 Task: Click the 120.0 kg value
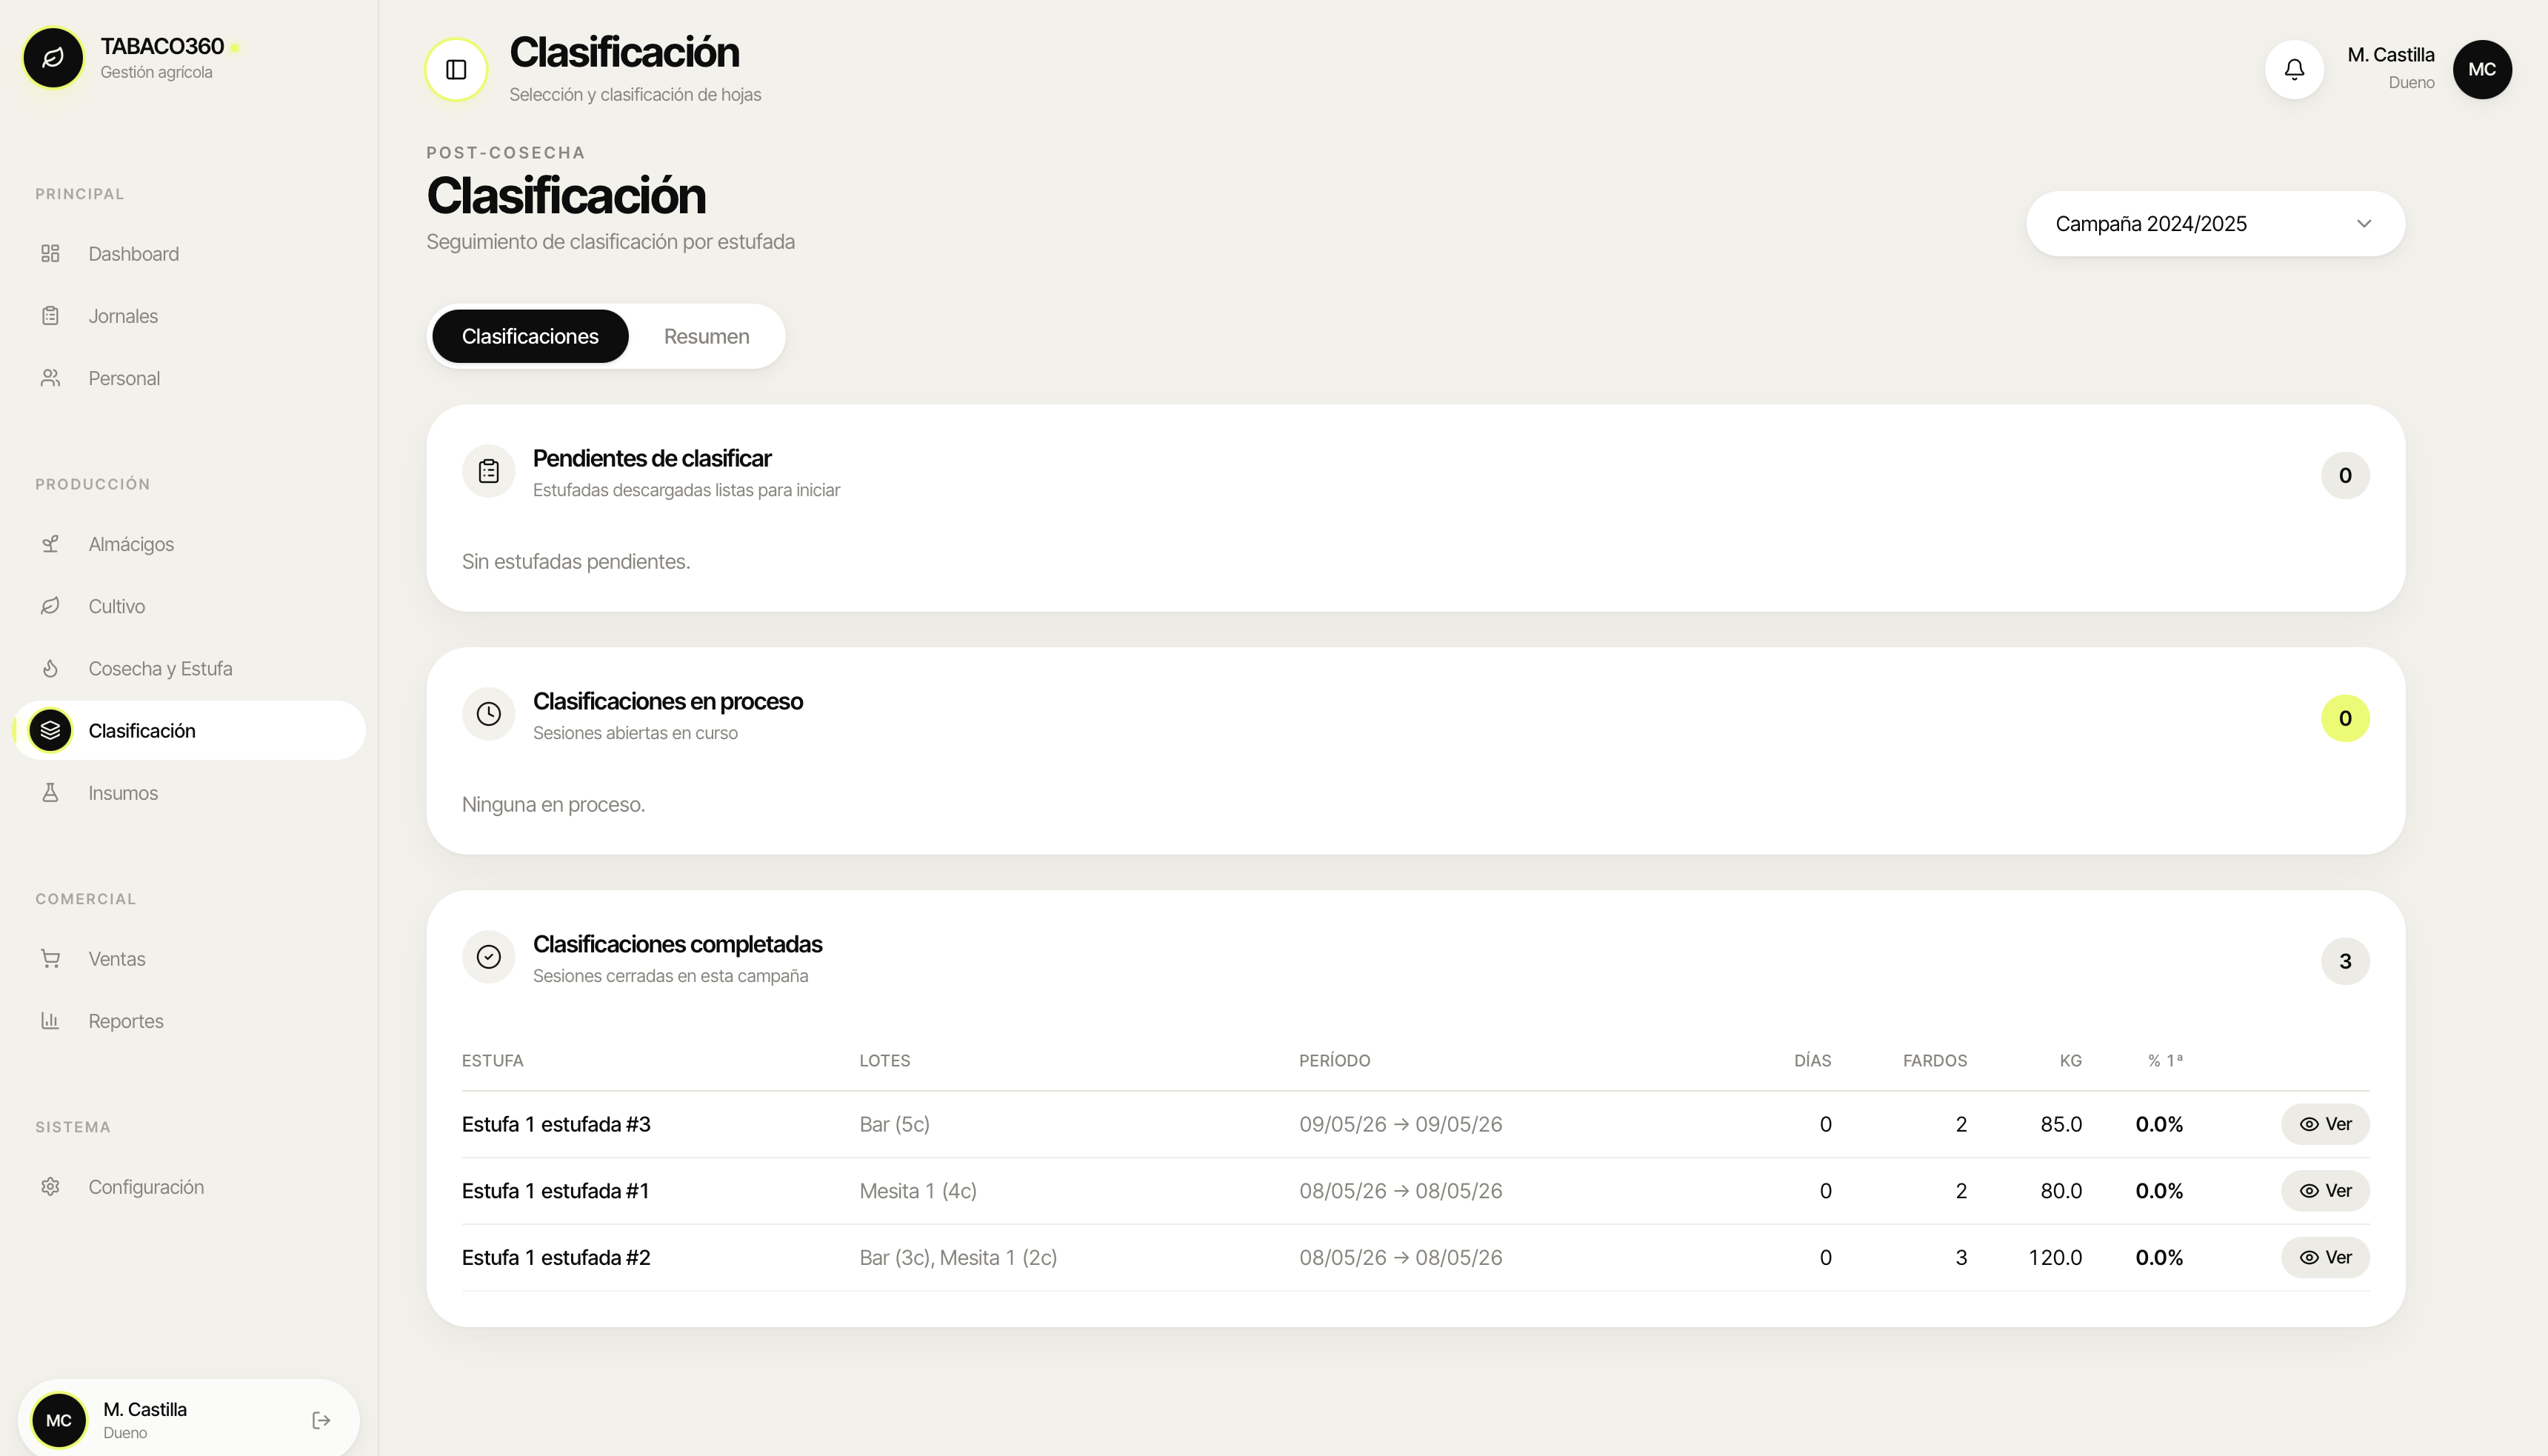click(2055, 1257)
